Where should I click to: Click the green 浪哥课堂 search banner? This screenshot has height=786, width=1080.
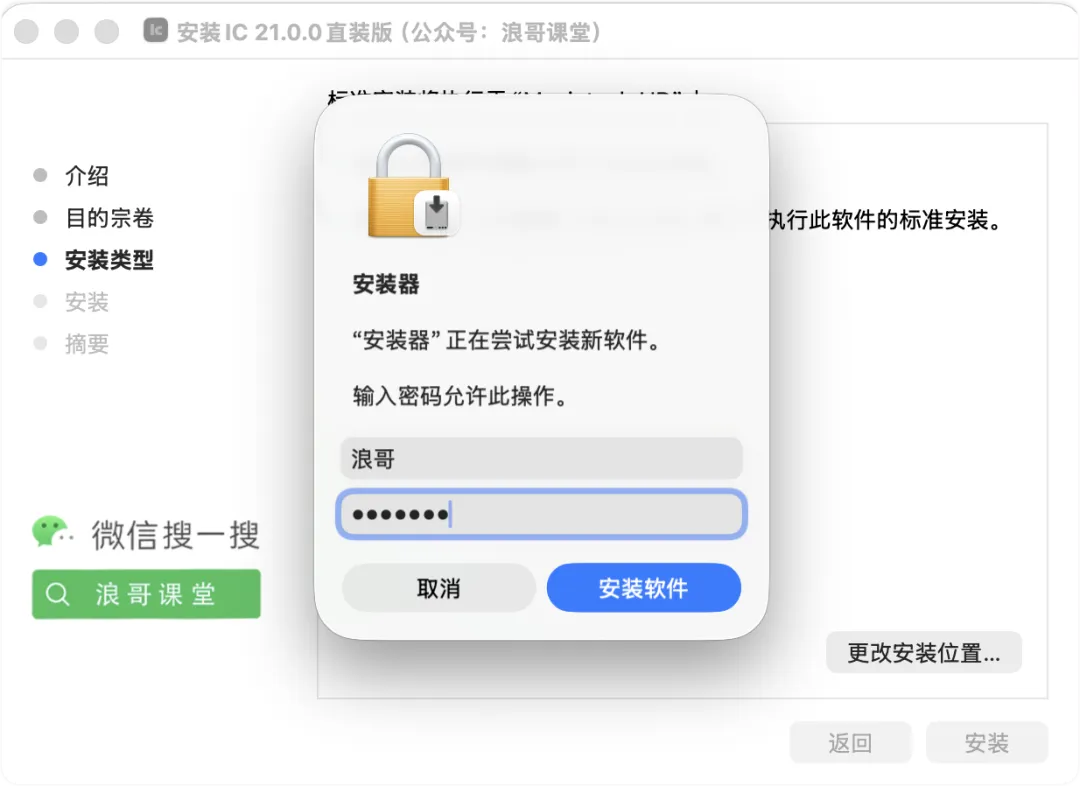[x=146, y=594]
